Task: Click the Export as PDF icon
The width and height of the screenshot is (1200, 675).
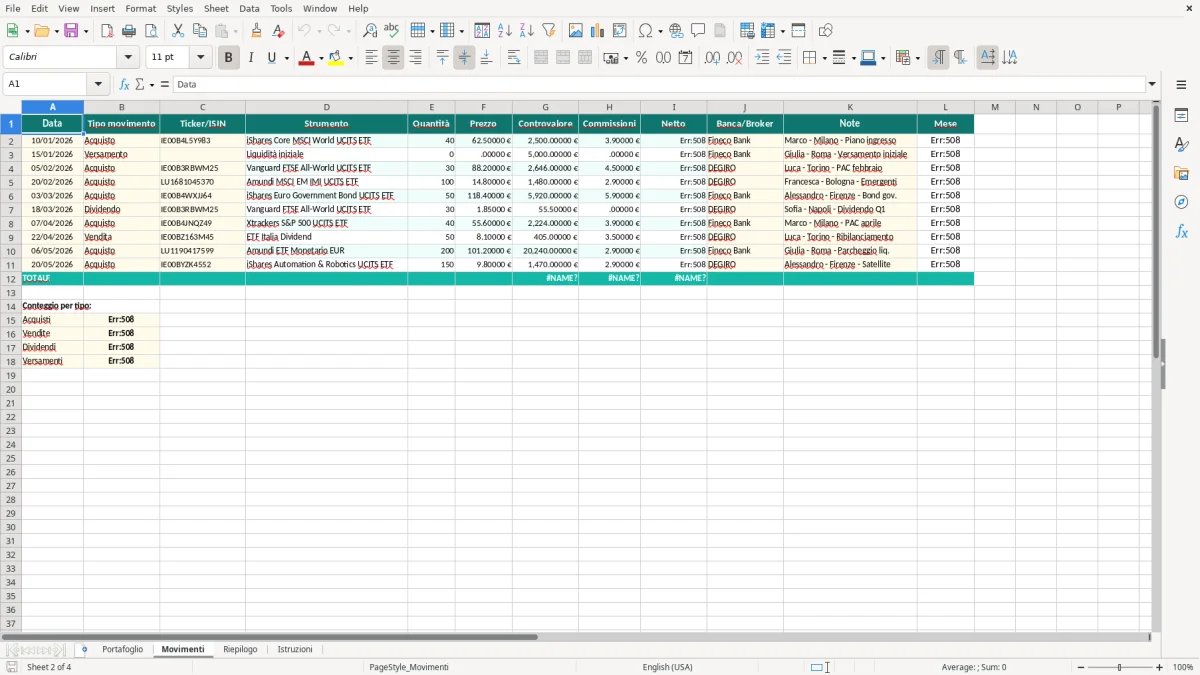Action: click(107, 31)
